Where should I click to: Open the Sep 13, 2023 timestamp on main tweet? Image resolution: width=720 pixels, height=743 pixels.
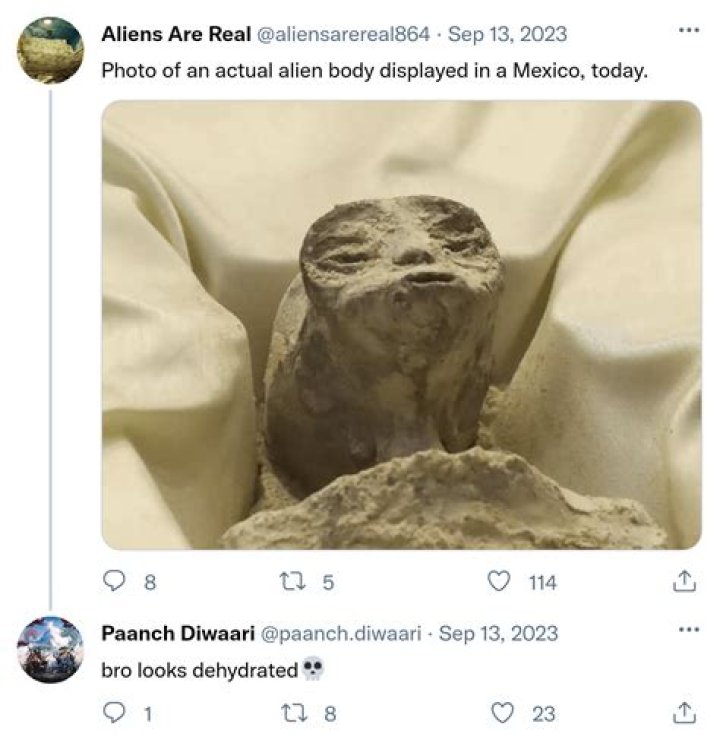[507, 34]
